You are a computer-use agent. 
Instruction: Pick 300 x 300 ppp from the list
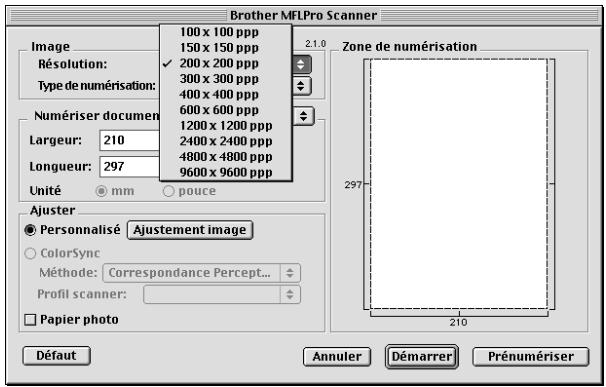coord(226,79)
